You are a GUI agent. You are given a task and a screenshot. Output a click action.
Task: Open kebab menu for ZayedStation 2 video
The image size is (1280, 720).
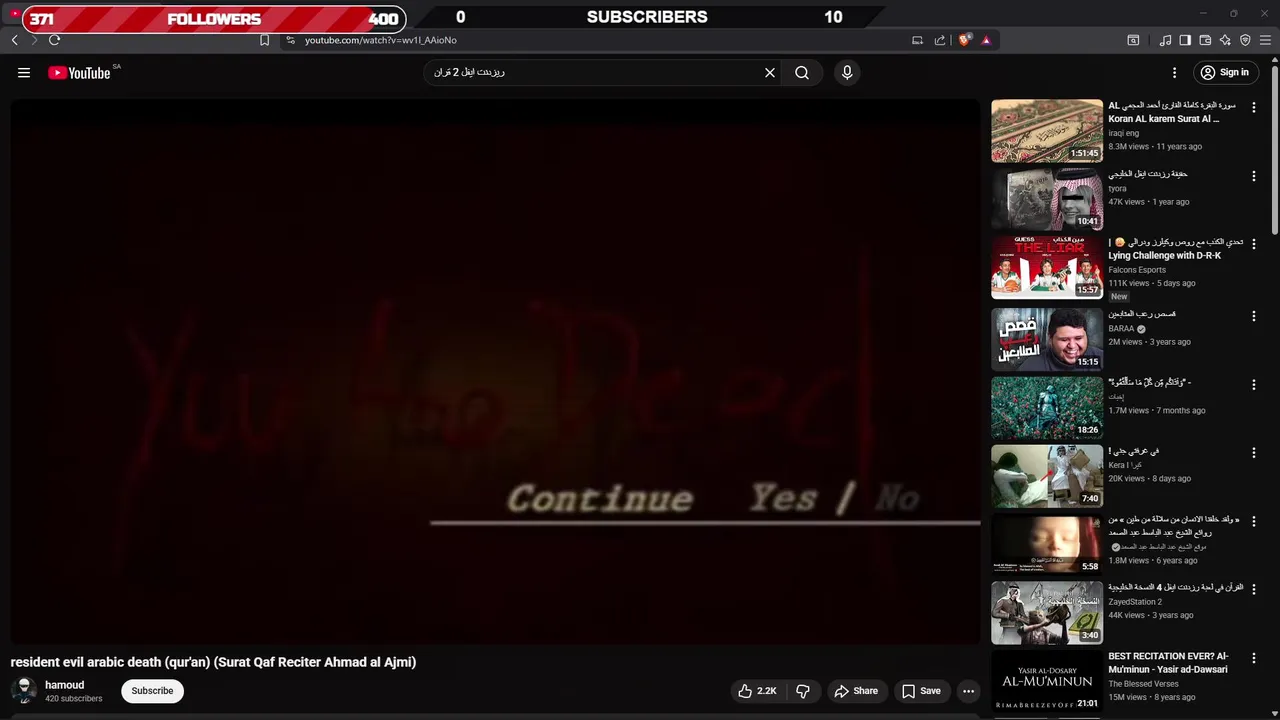point(1253,590)
